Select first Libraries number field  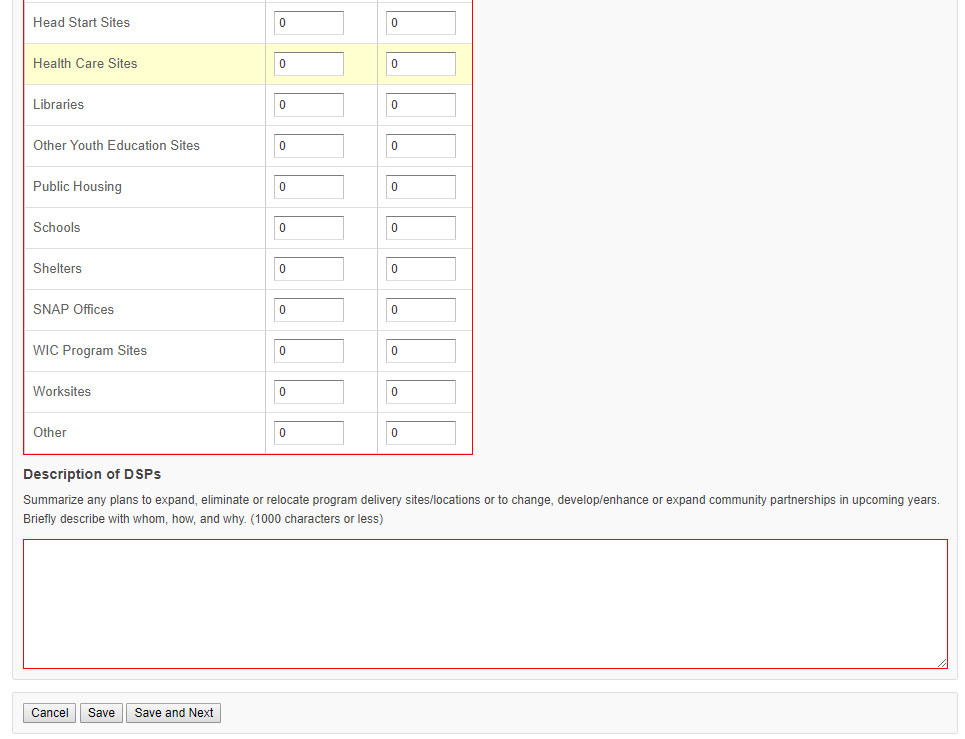point(309,105)
